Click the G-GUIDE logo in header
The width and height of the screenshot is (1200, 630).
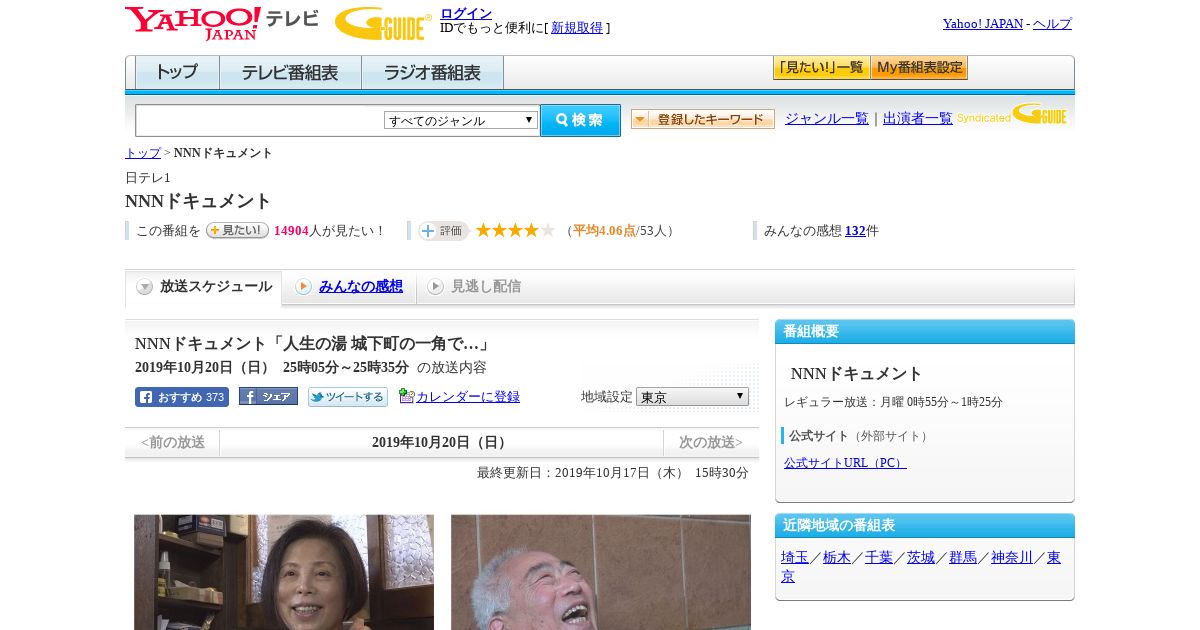(383, 23)
